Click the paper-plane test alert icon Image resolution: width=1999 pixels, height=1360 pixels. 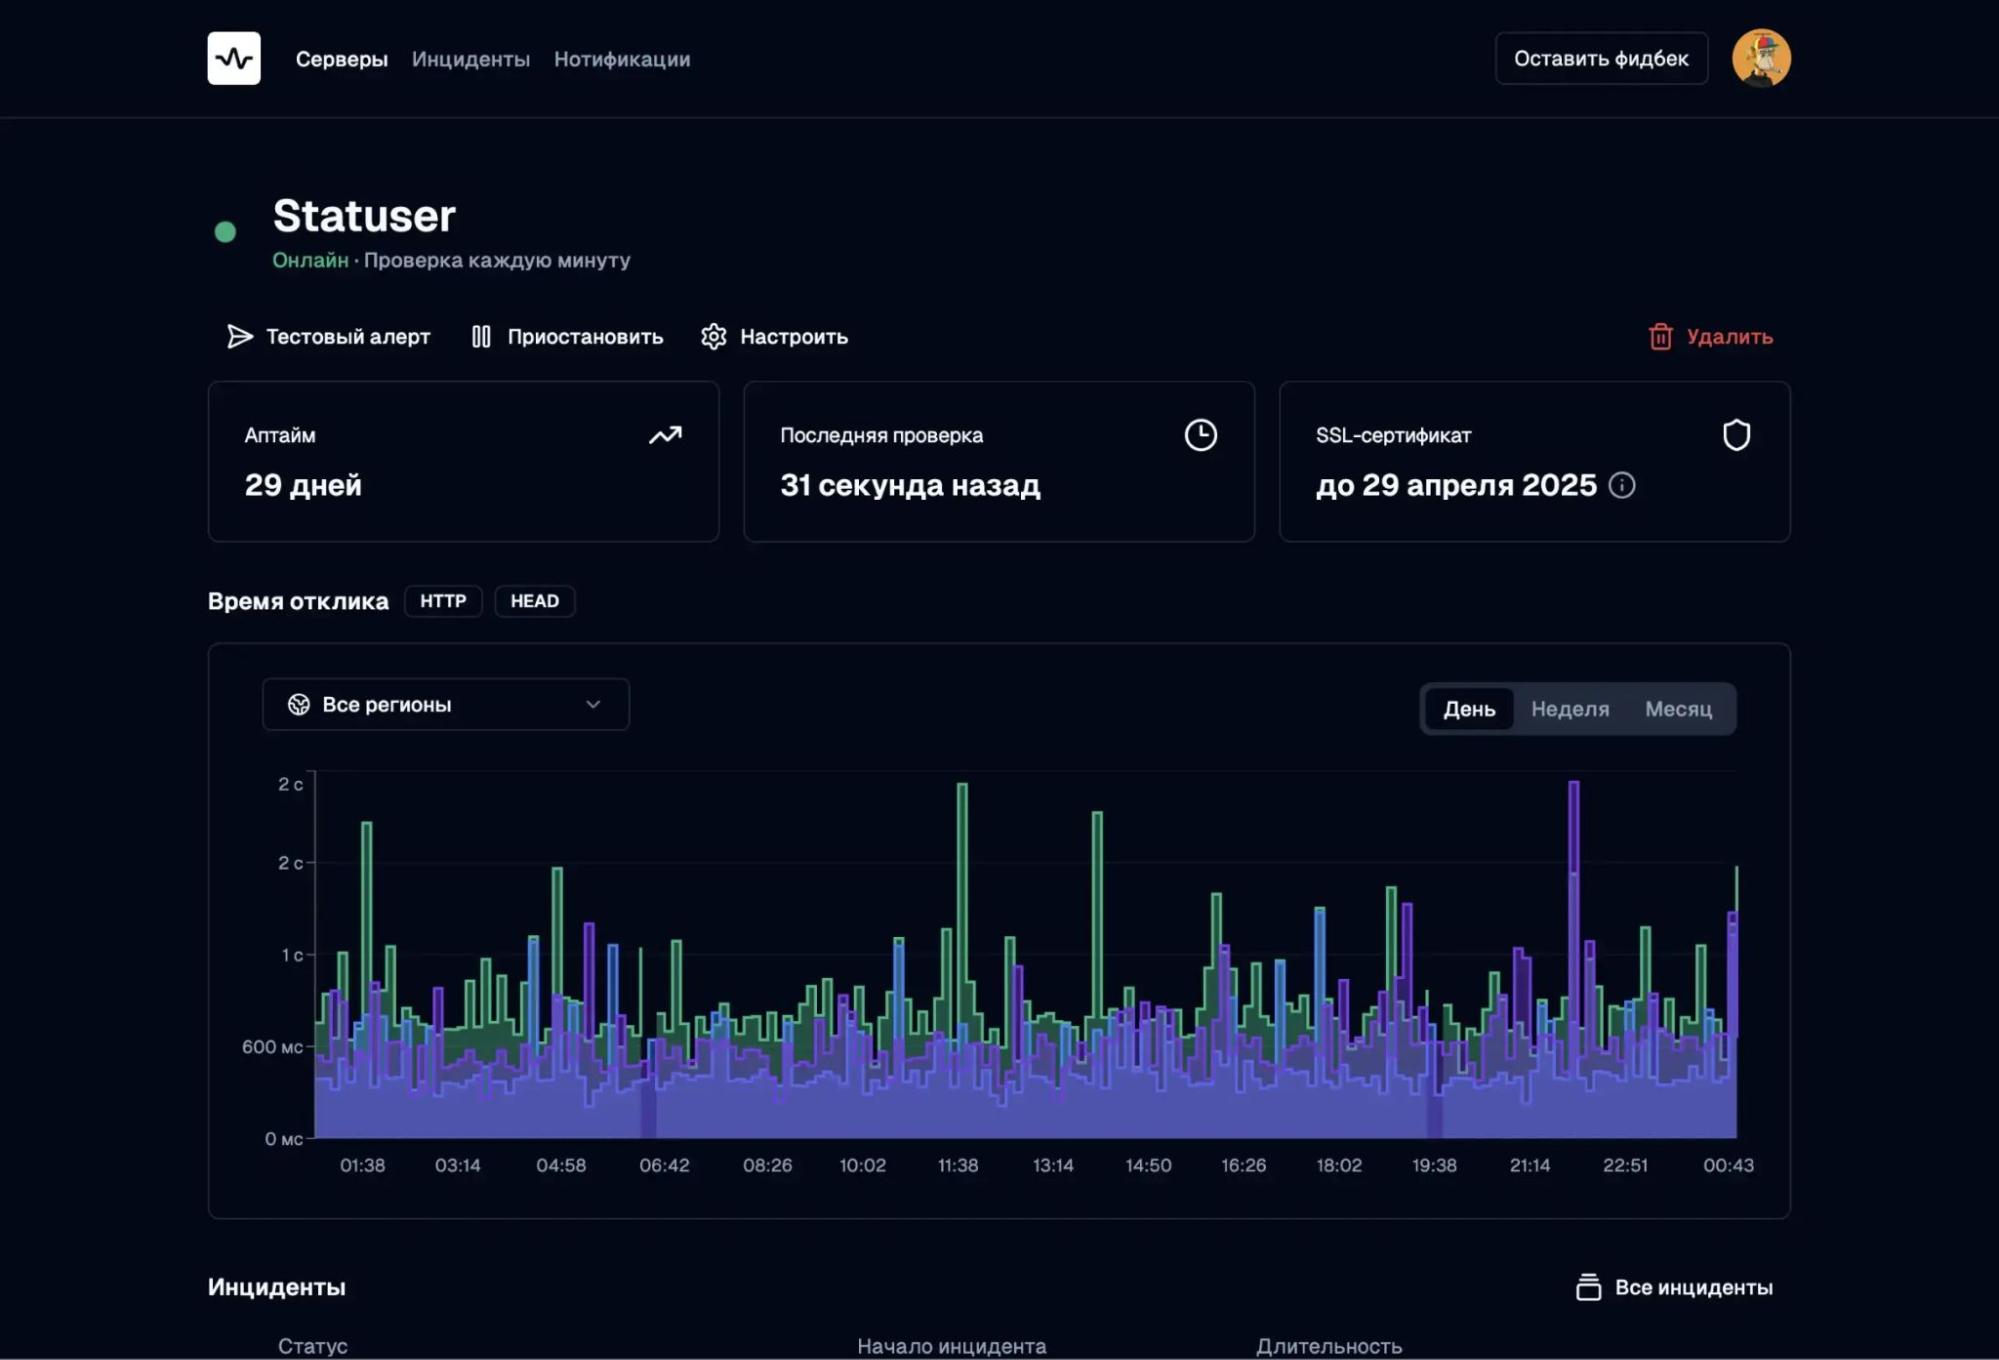click(x=240, y=337)
